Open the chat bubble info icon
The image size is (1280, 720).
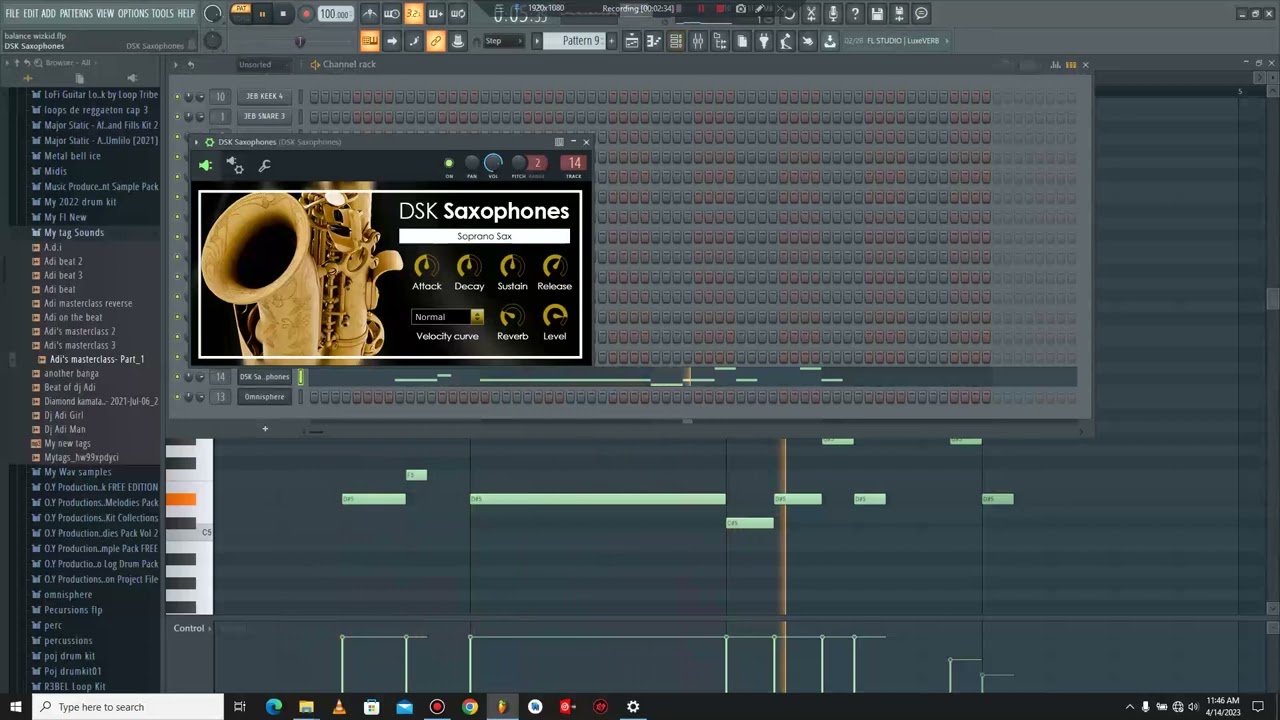coord(921,14)
